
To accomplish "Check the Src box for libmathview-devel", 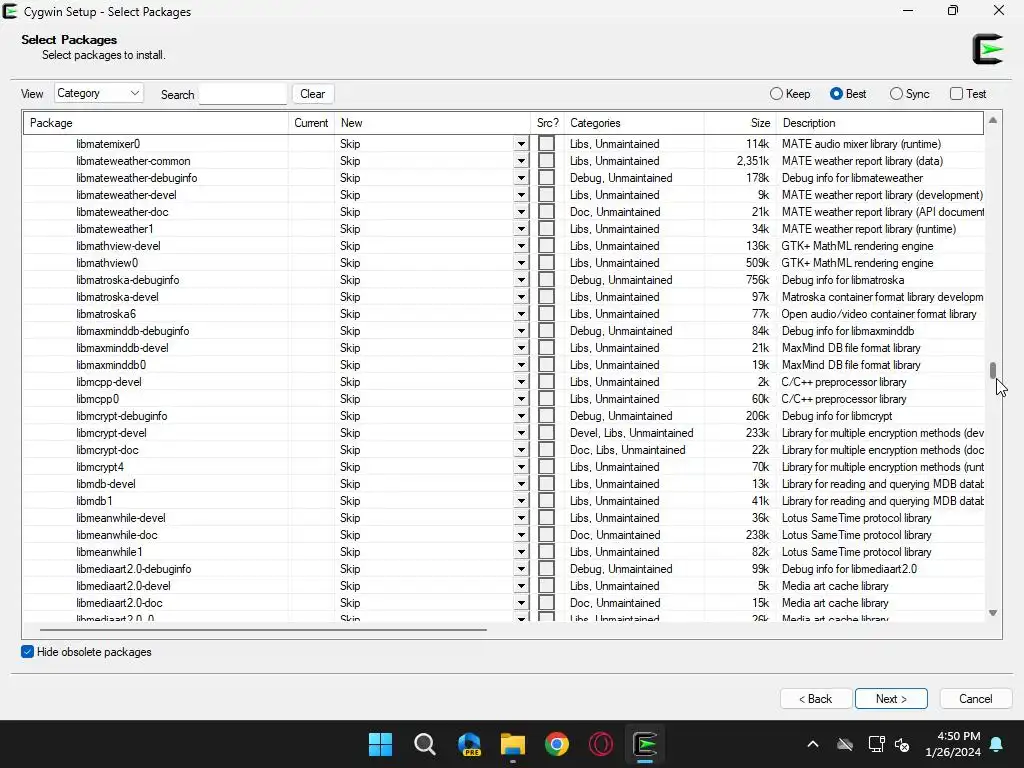I will pos(547,246).
